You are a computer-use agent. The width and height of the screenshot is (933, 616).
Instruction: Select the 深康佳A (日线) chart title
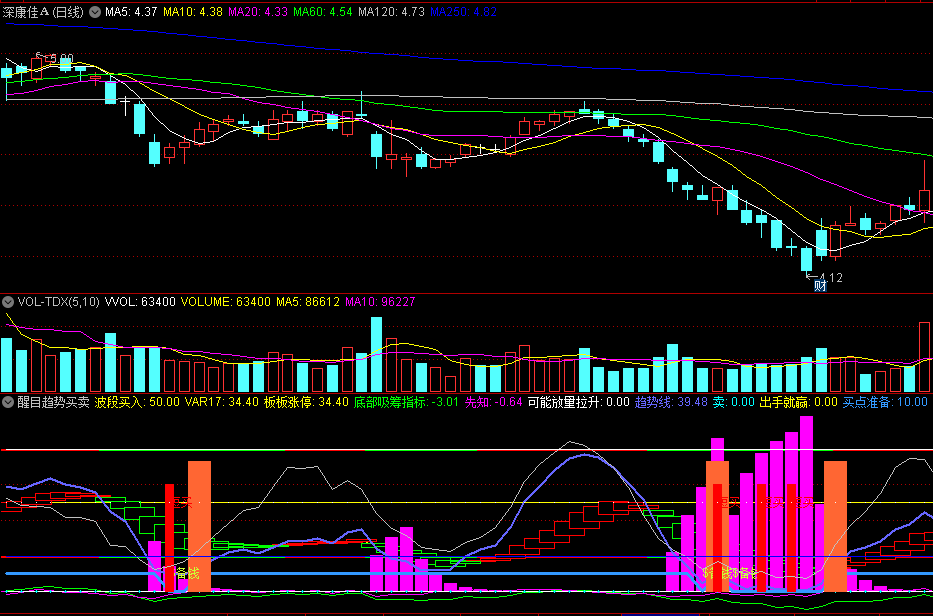coord(43,12)
